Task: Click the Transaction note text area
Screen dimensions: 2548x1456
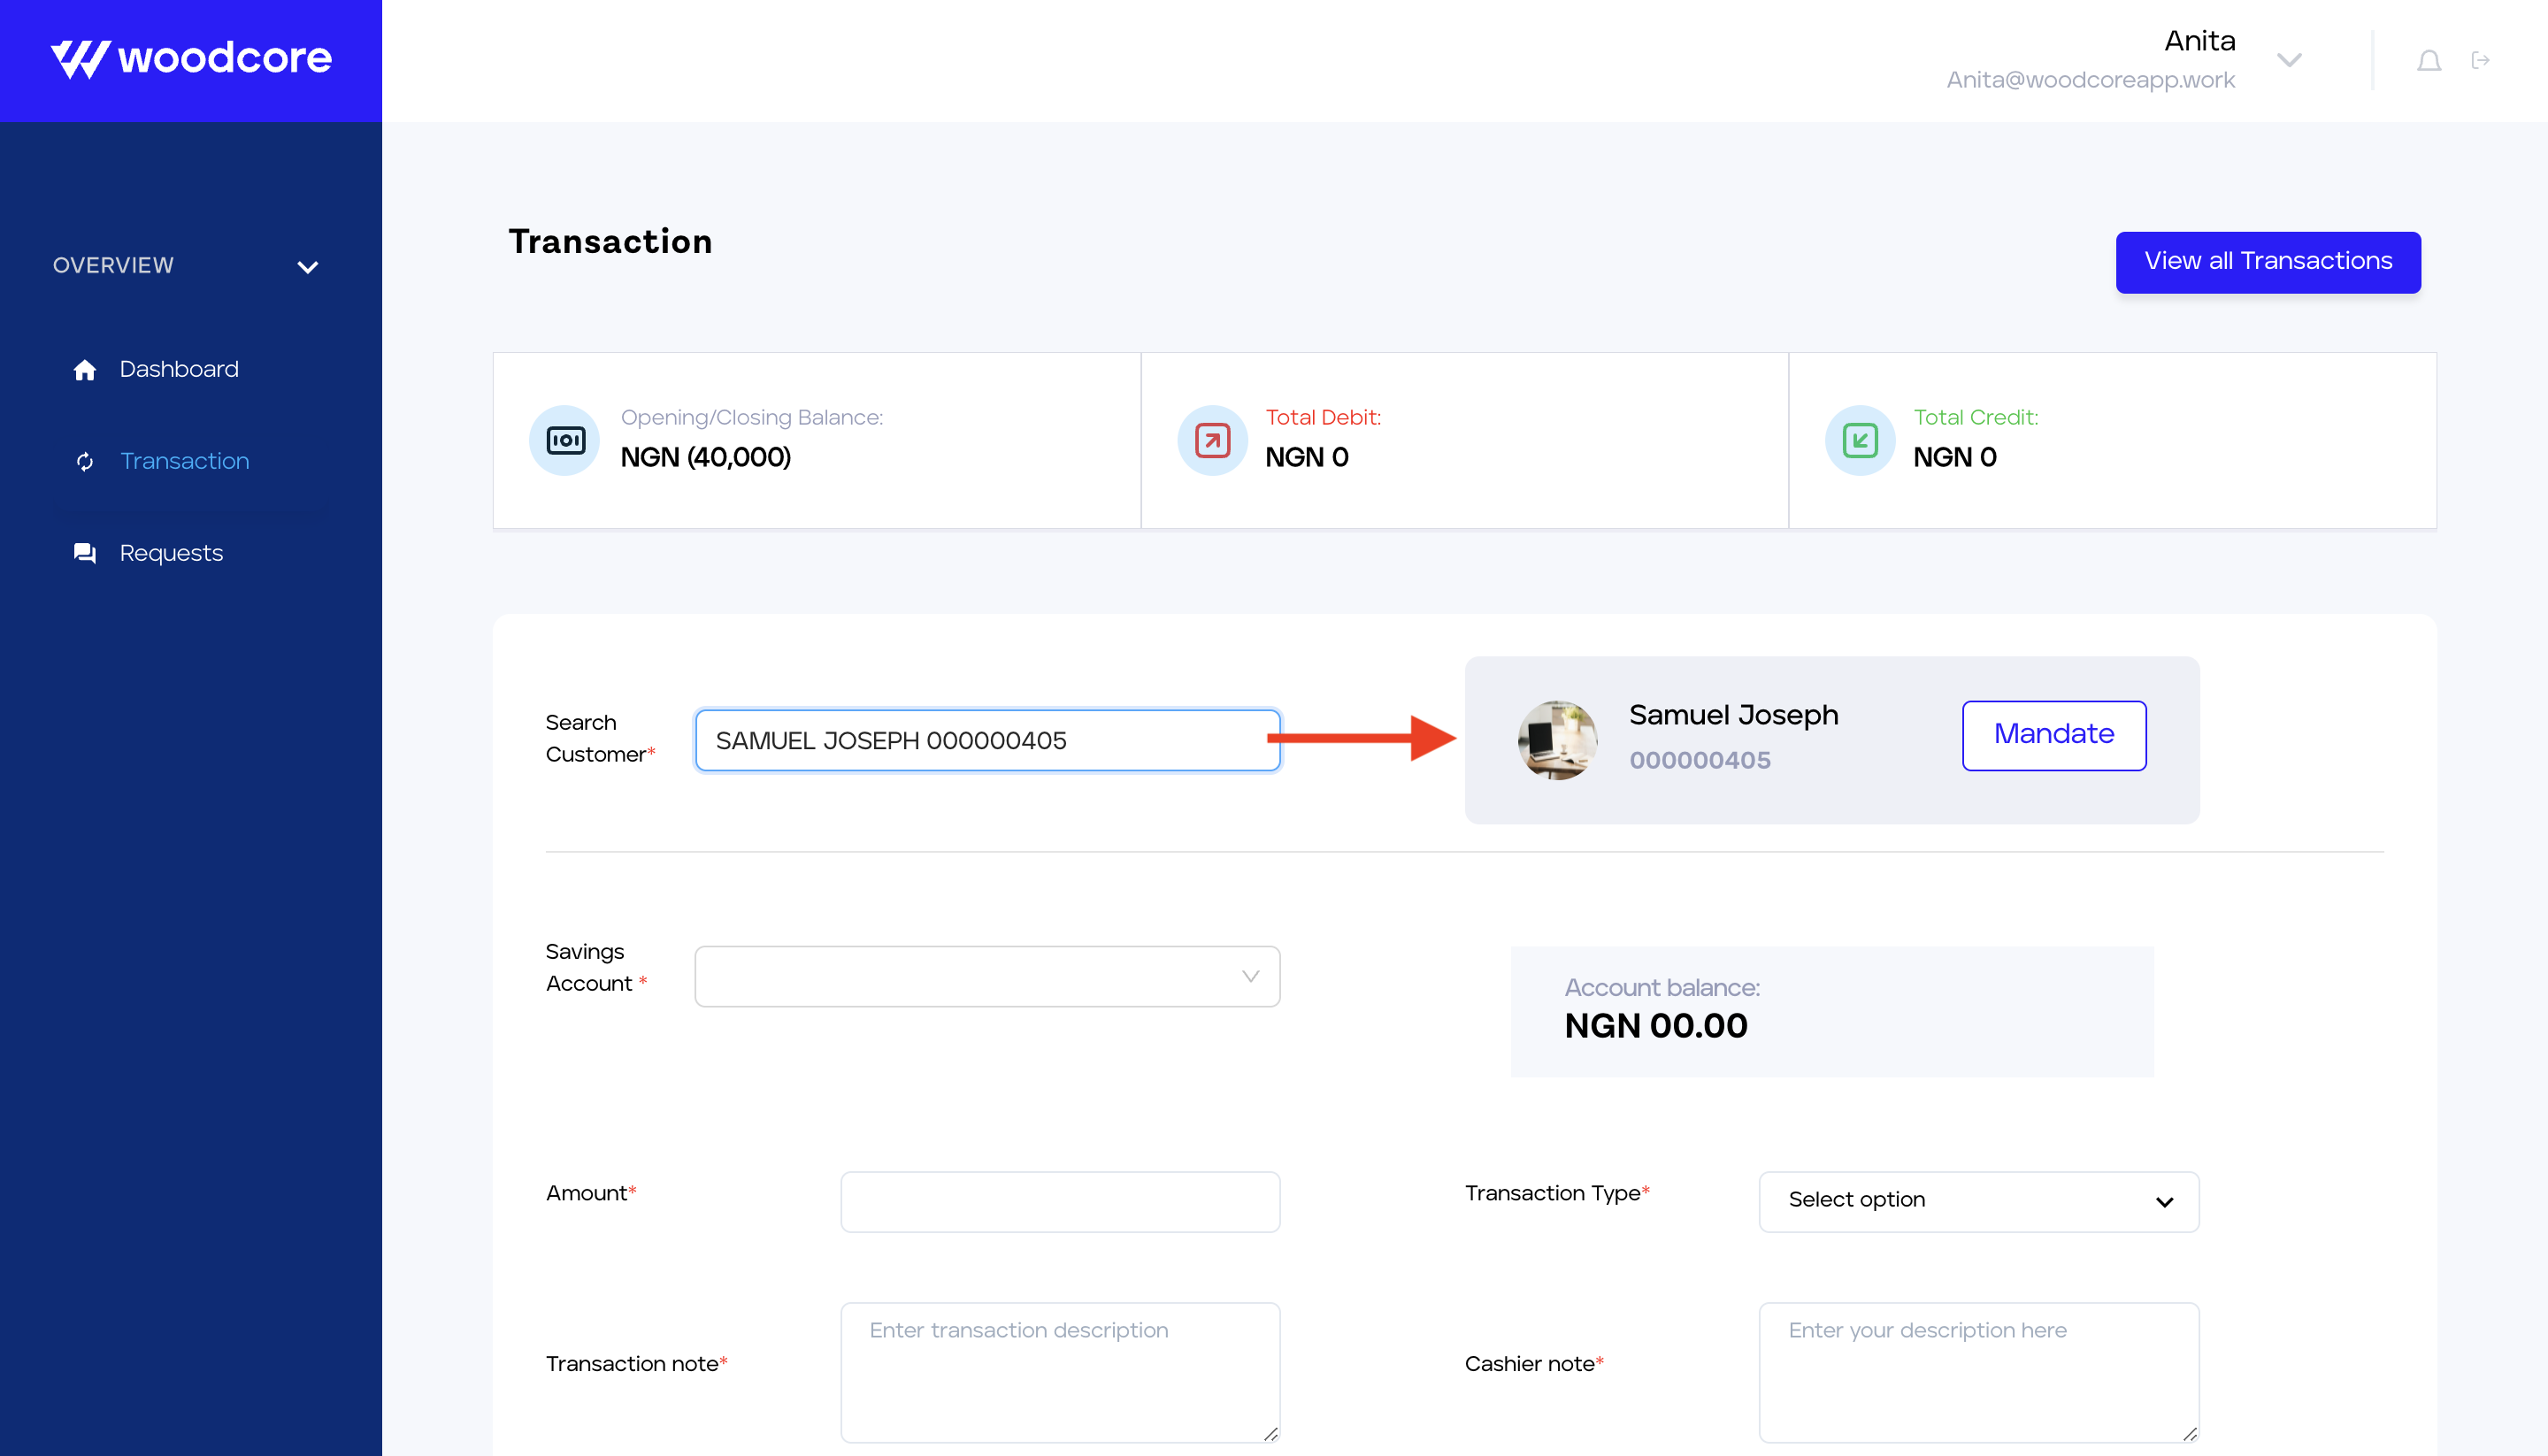Action: 1059,1371
